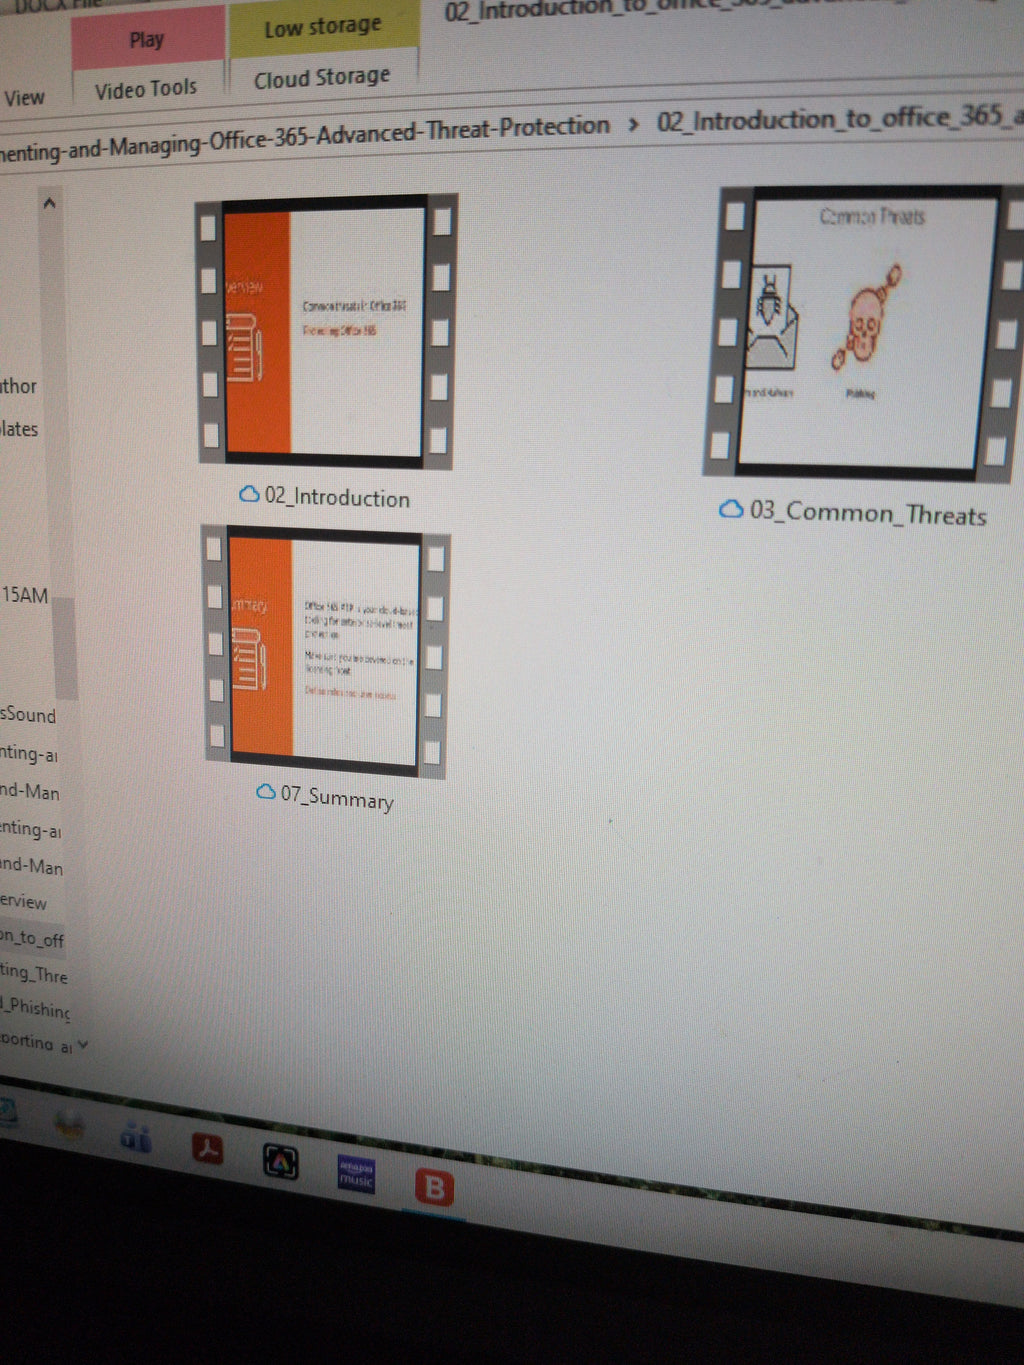1024x1365 pixels.
Task: Click the cloud sync icon beside 02_Introduction
Action: click(x=249, y=494)
